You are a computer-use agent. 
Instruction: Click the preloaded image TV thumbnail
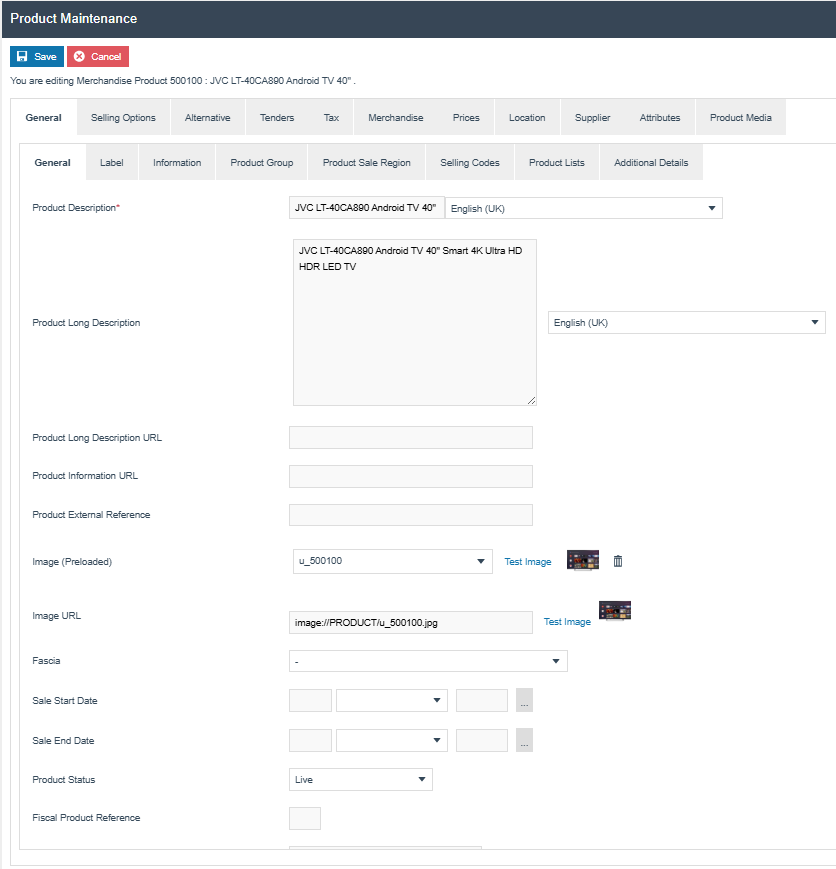583,560
